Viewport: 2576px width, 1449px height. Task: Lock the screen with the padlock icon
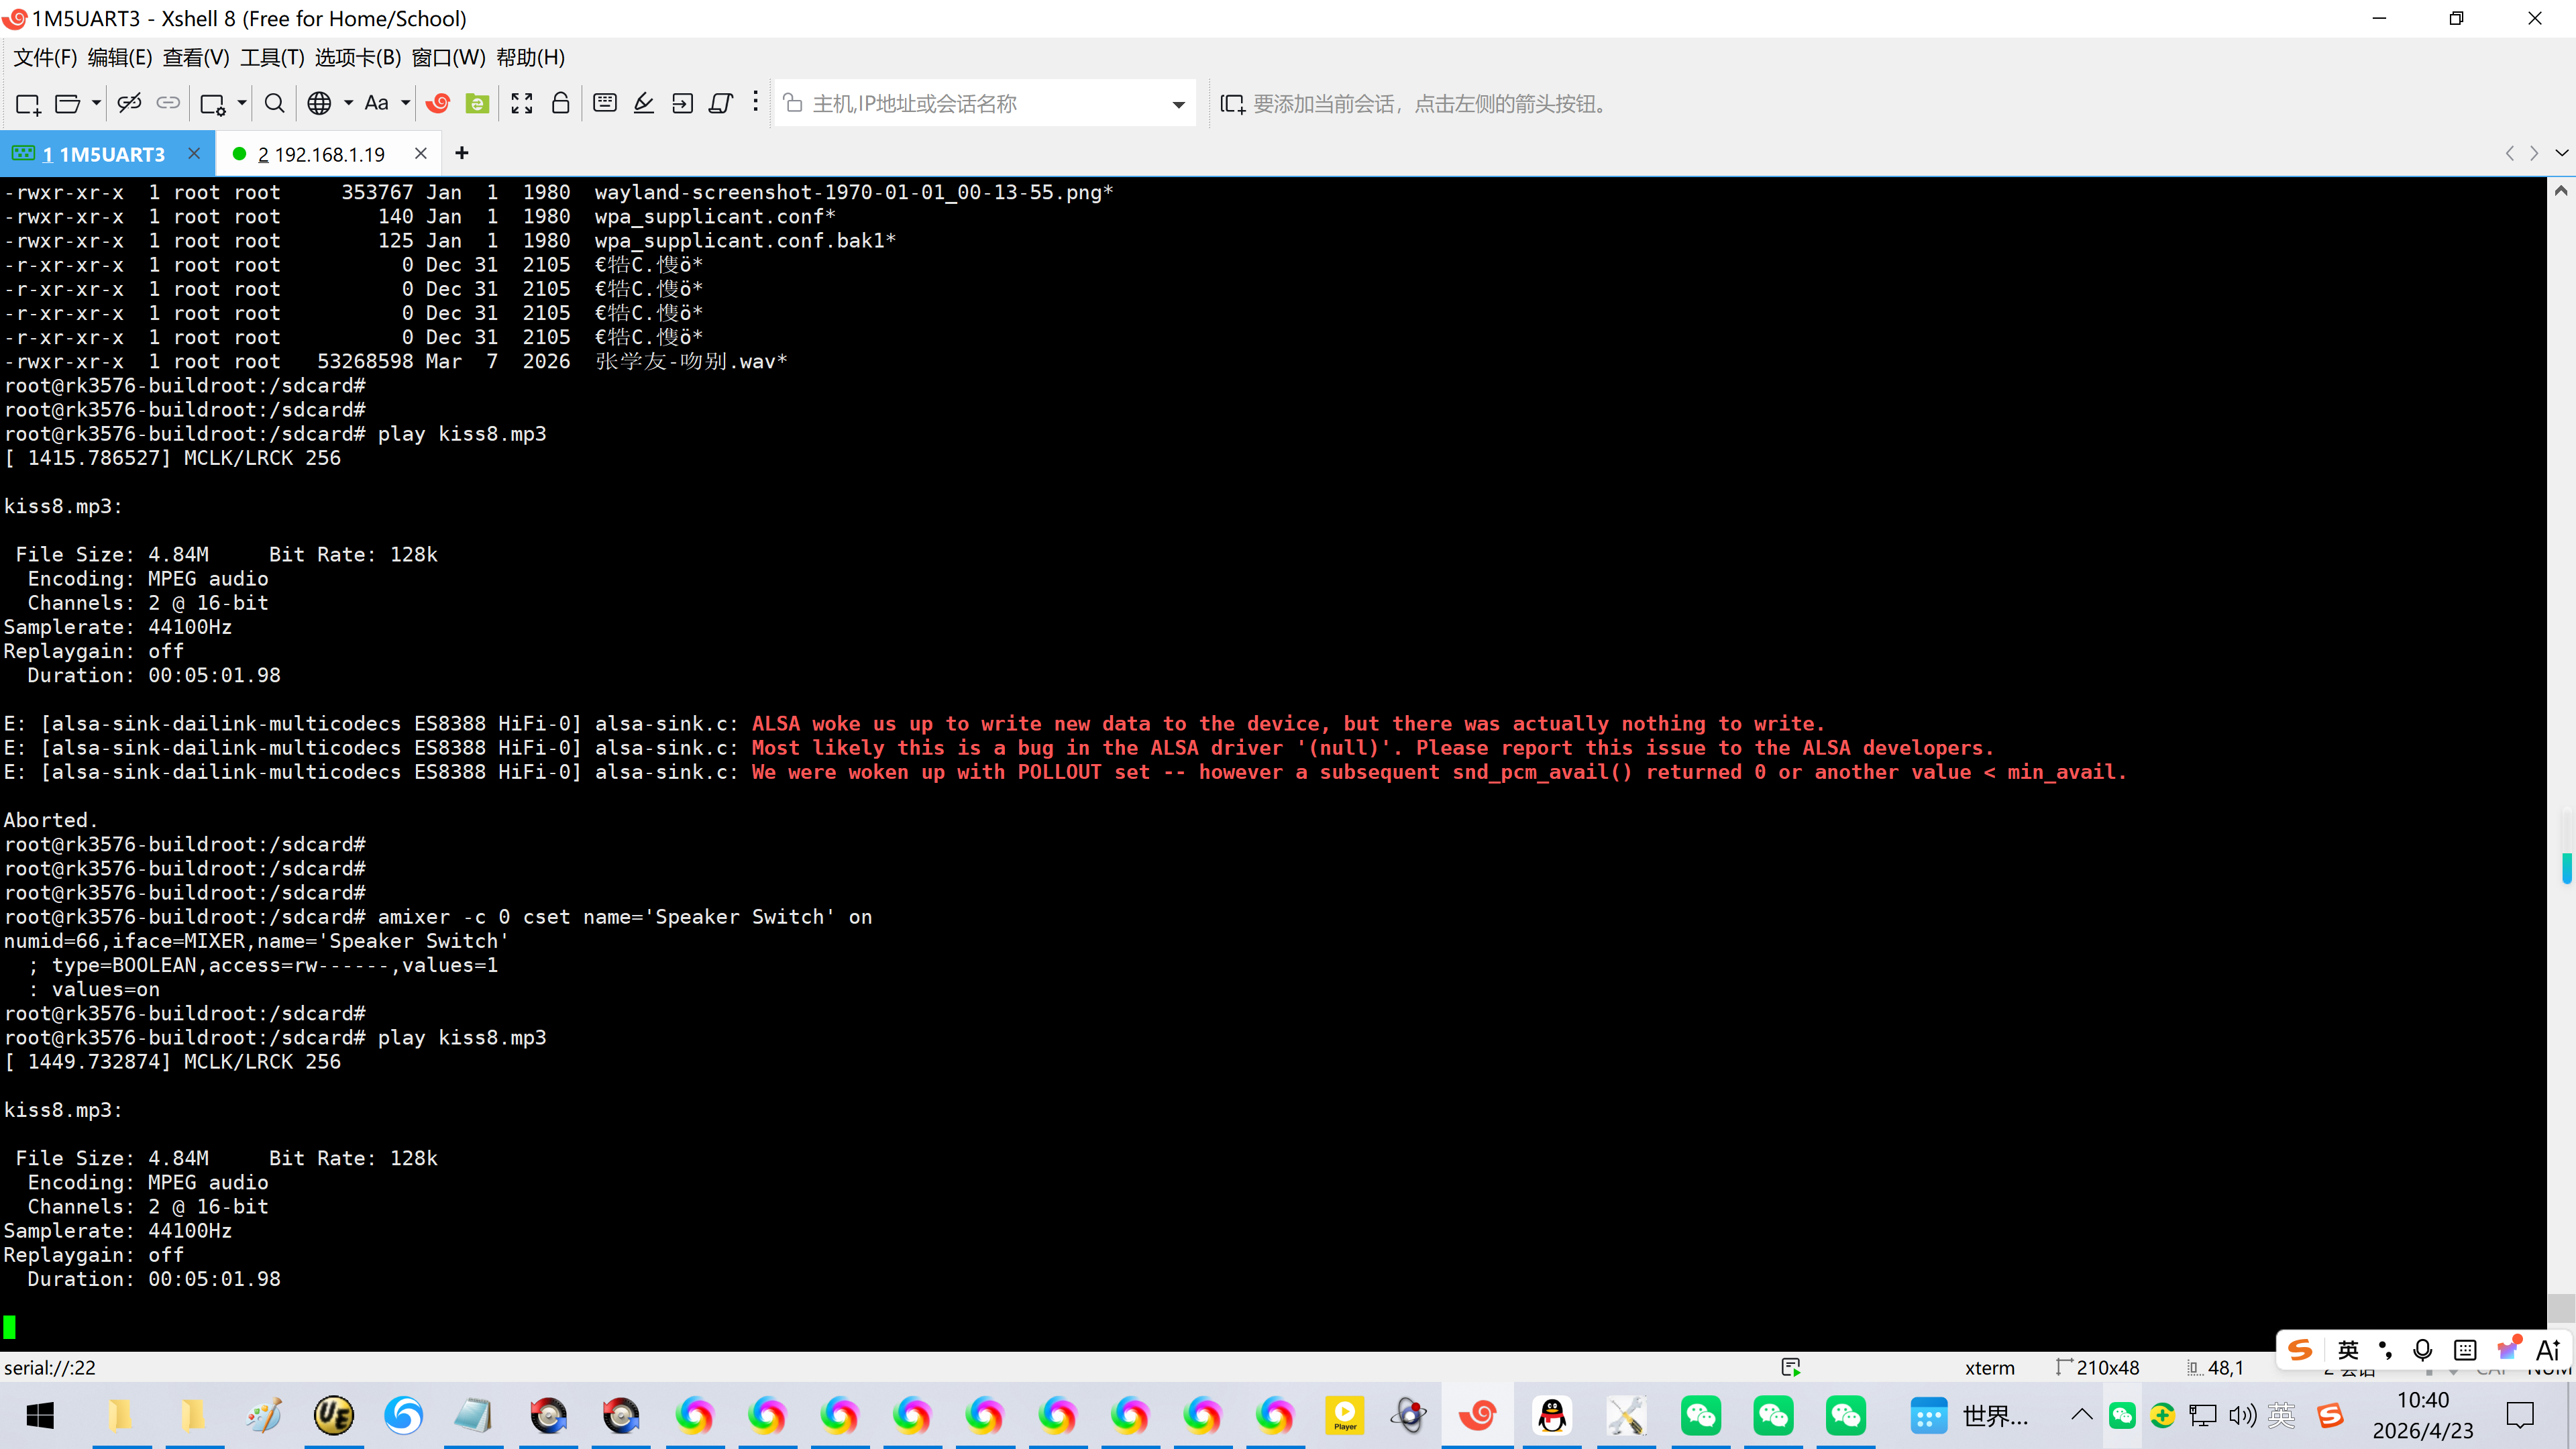(x=561, y=103)
